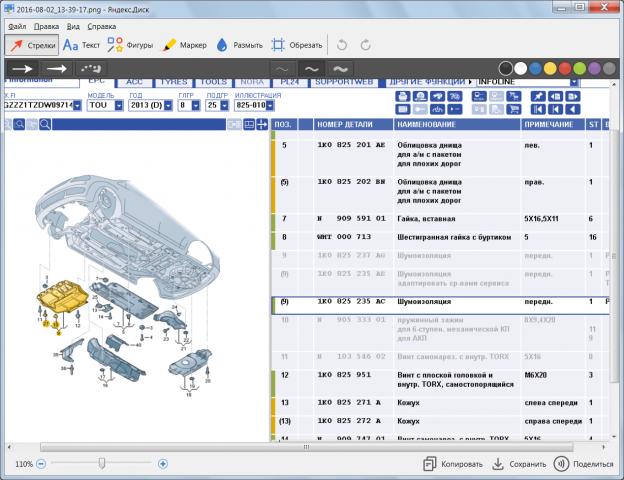Pick the yellow color swatch
This screenshot has height=480, width=624.
pos(550,68)
